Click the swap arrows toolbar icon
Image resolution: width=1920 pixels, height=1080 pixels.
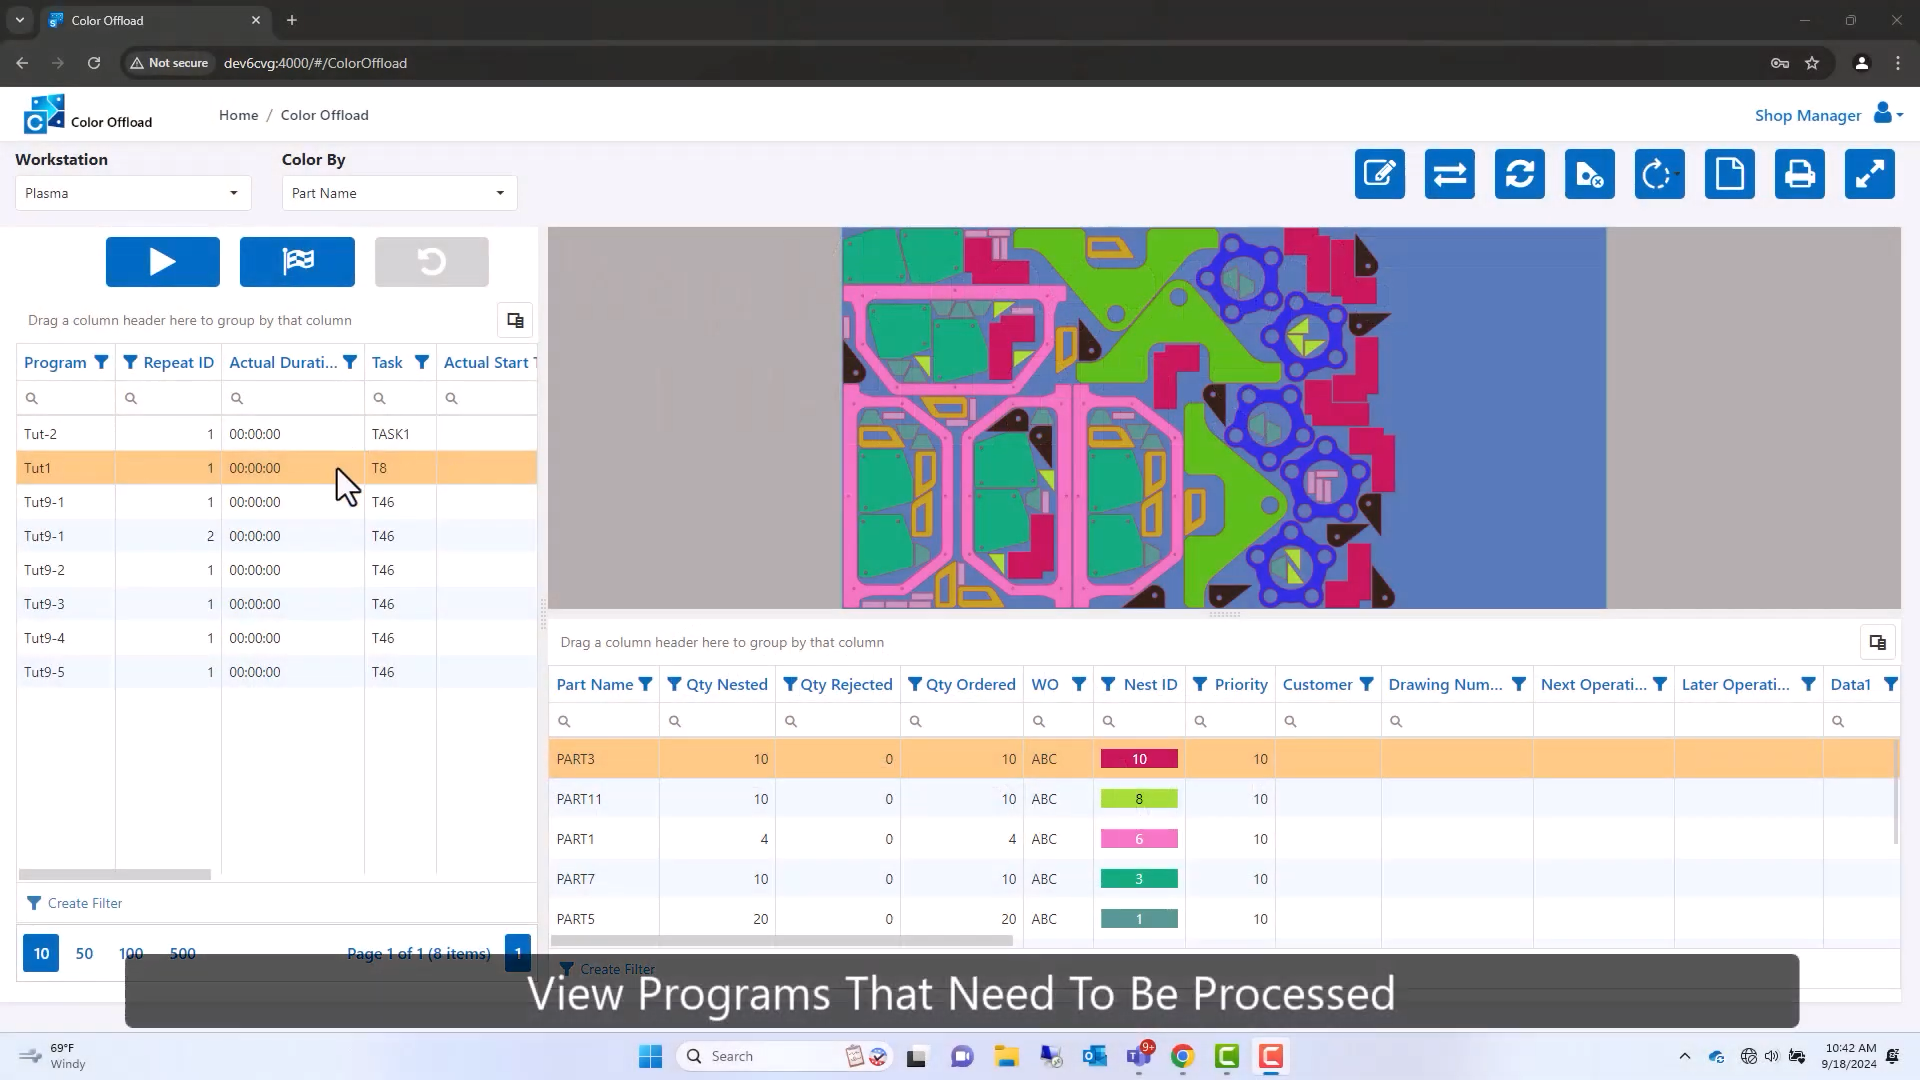[x=1449, y=174]
